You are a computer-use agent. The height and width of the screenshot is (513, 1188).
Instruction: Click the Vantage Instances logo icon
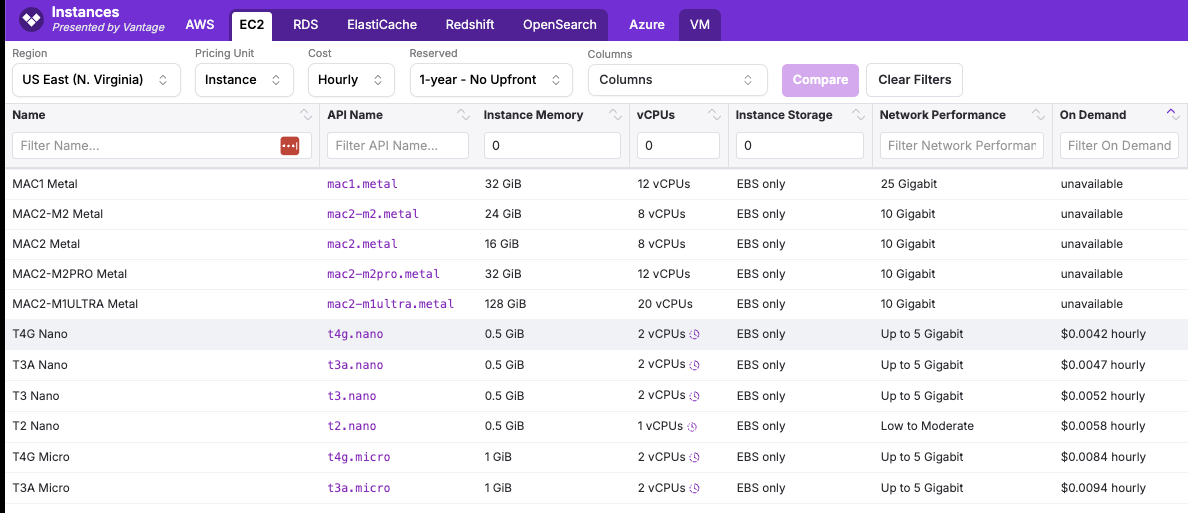point(31,20)
